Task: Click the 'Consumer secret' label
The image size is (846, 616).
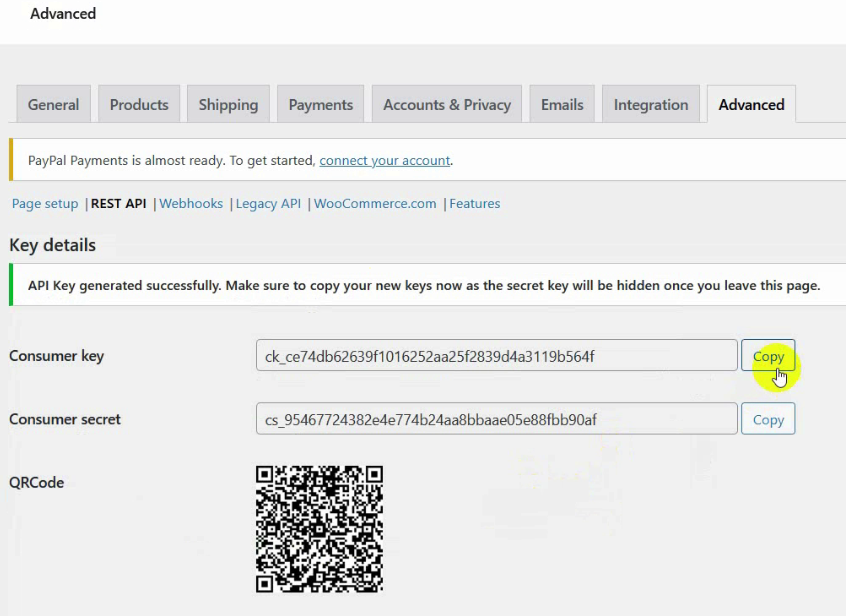Action: pos(65,419)
